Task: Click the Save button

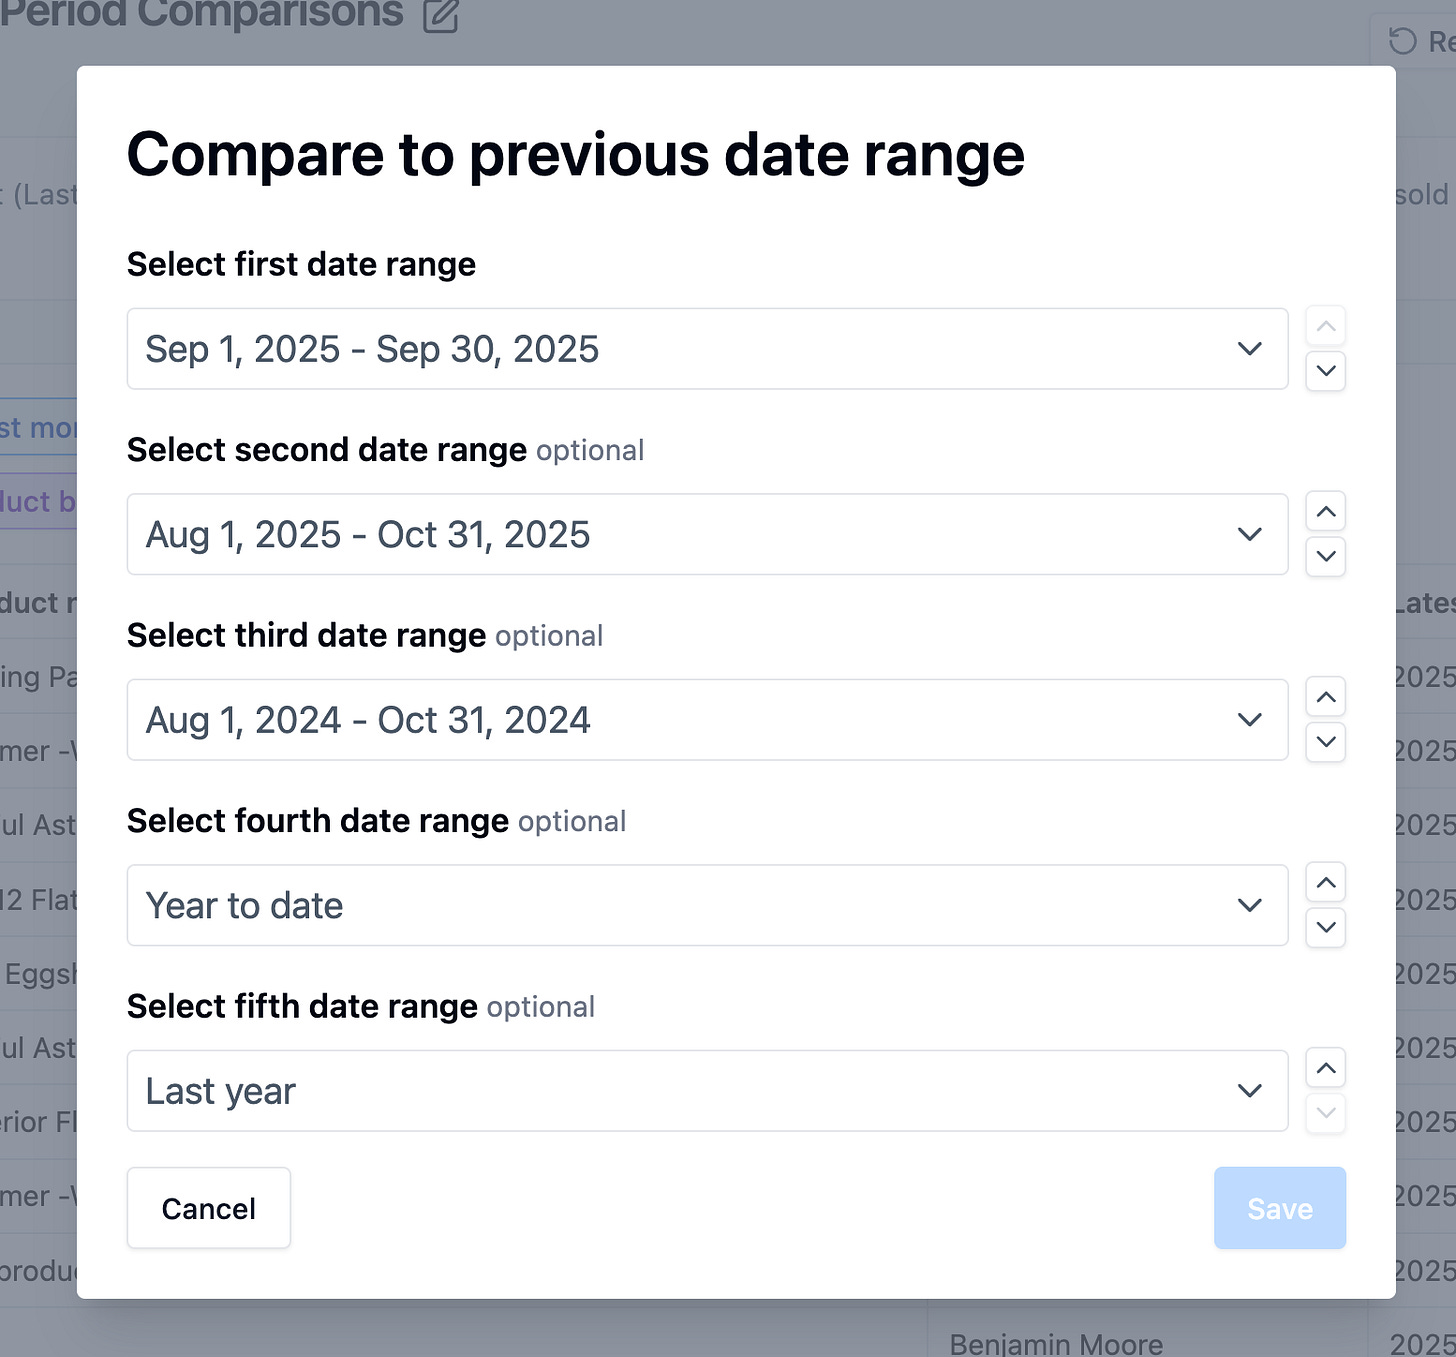Action: 1279,1208
